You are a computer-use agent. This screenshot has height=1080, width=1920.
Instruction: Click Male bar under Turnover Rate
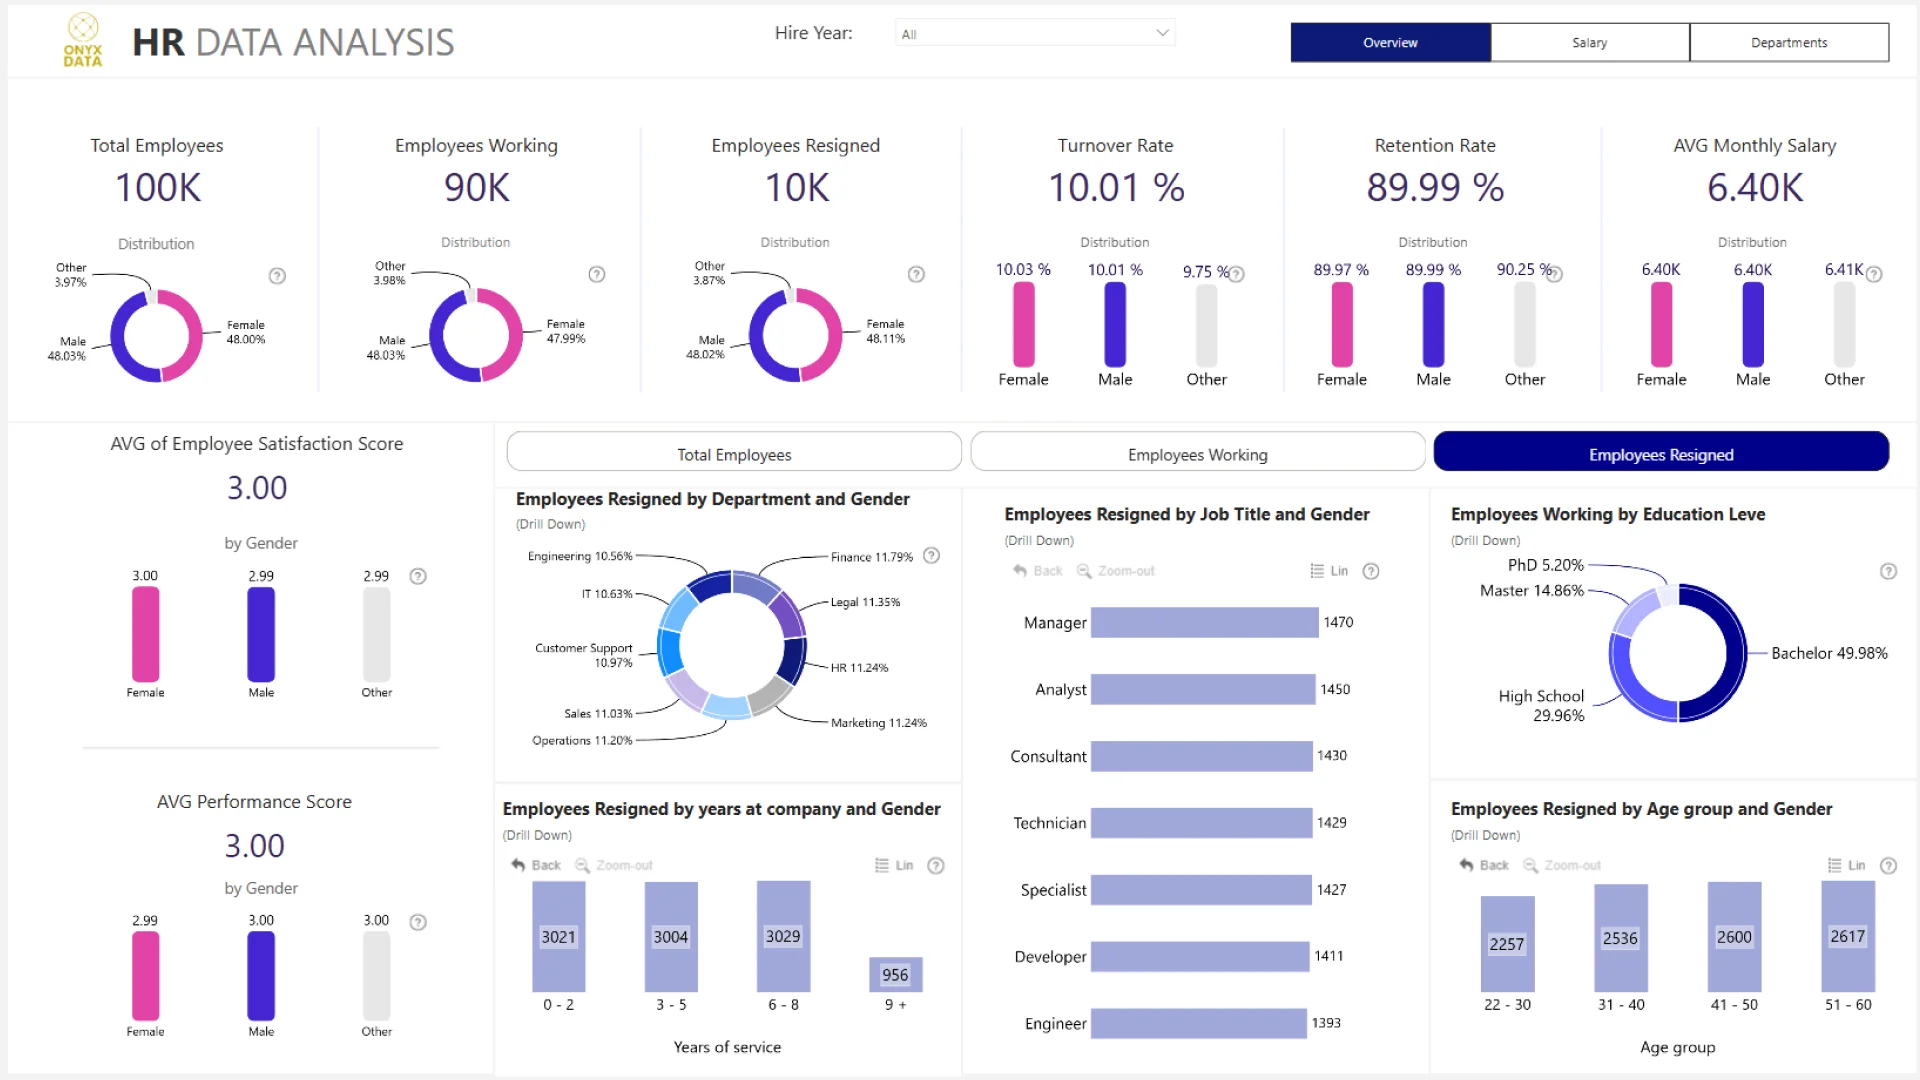point(1115,324)
